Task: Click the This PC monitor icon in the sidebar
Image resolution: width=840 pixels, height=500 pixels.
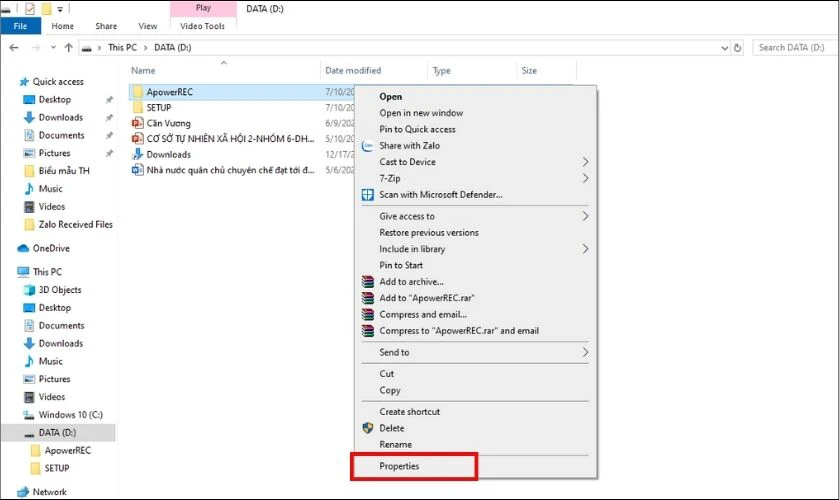Action: pyautogui.click(x=23, y=272)
